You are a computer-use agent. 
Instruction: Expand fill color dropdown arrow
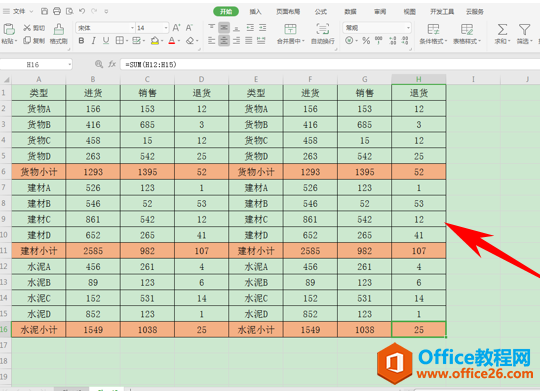(x=162, y=41)
